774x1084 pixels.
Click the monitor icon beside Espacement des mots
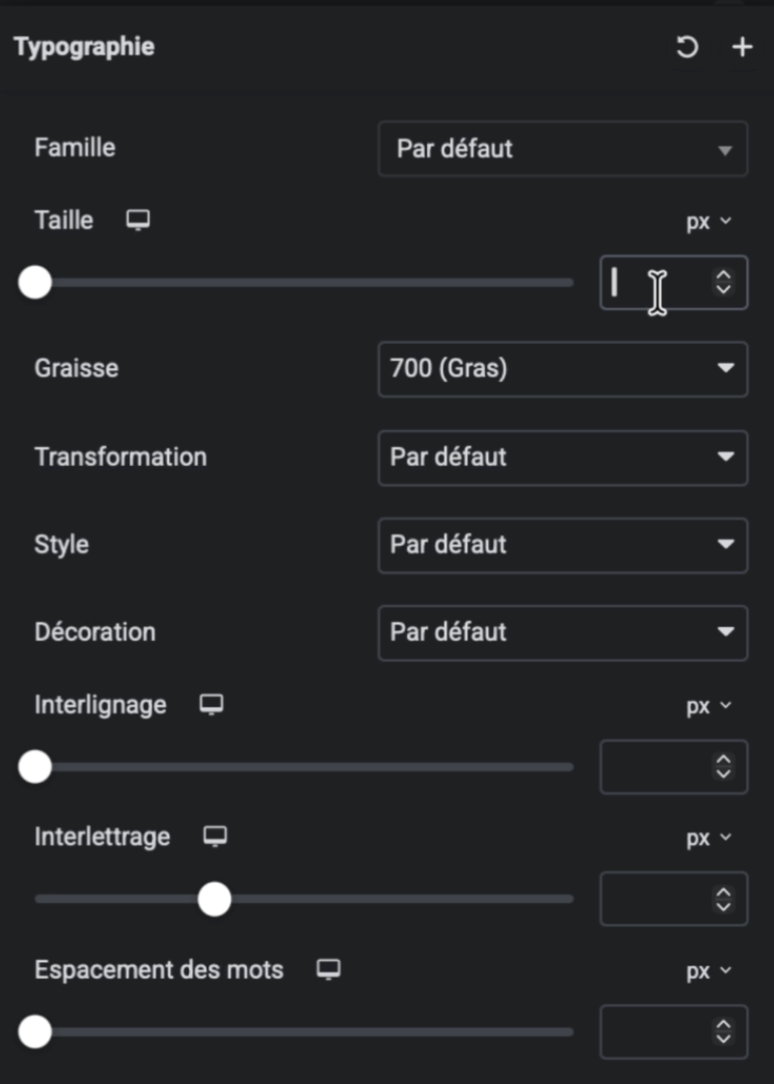point(328,969)
